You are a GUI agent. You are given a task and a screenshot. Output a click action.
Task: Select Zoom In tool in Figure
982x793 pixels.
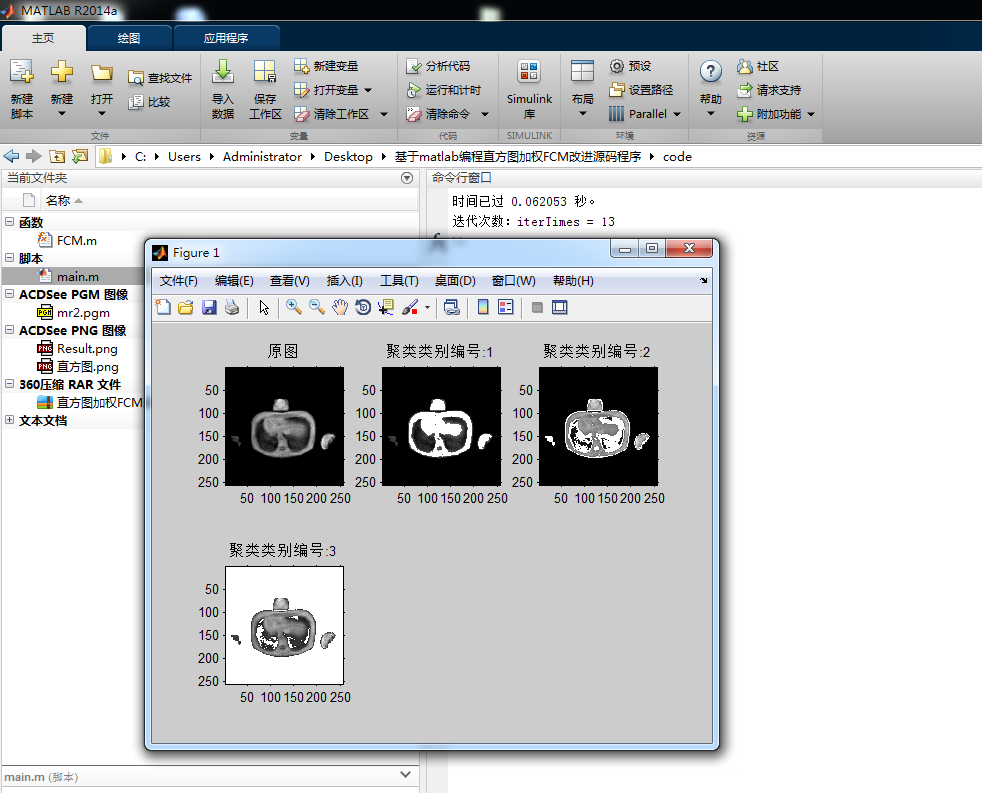(x=293, y=307)
